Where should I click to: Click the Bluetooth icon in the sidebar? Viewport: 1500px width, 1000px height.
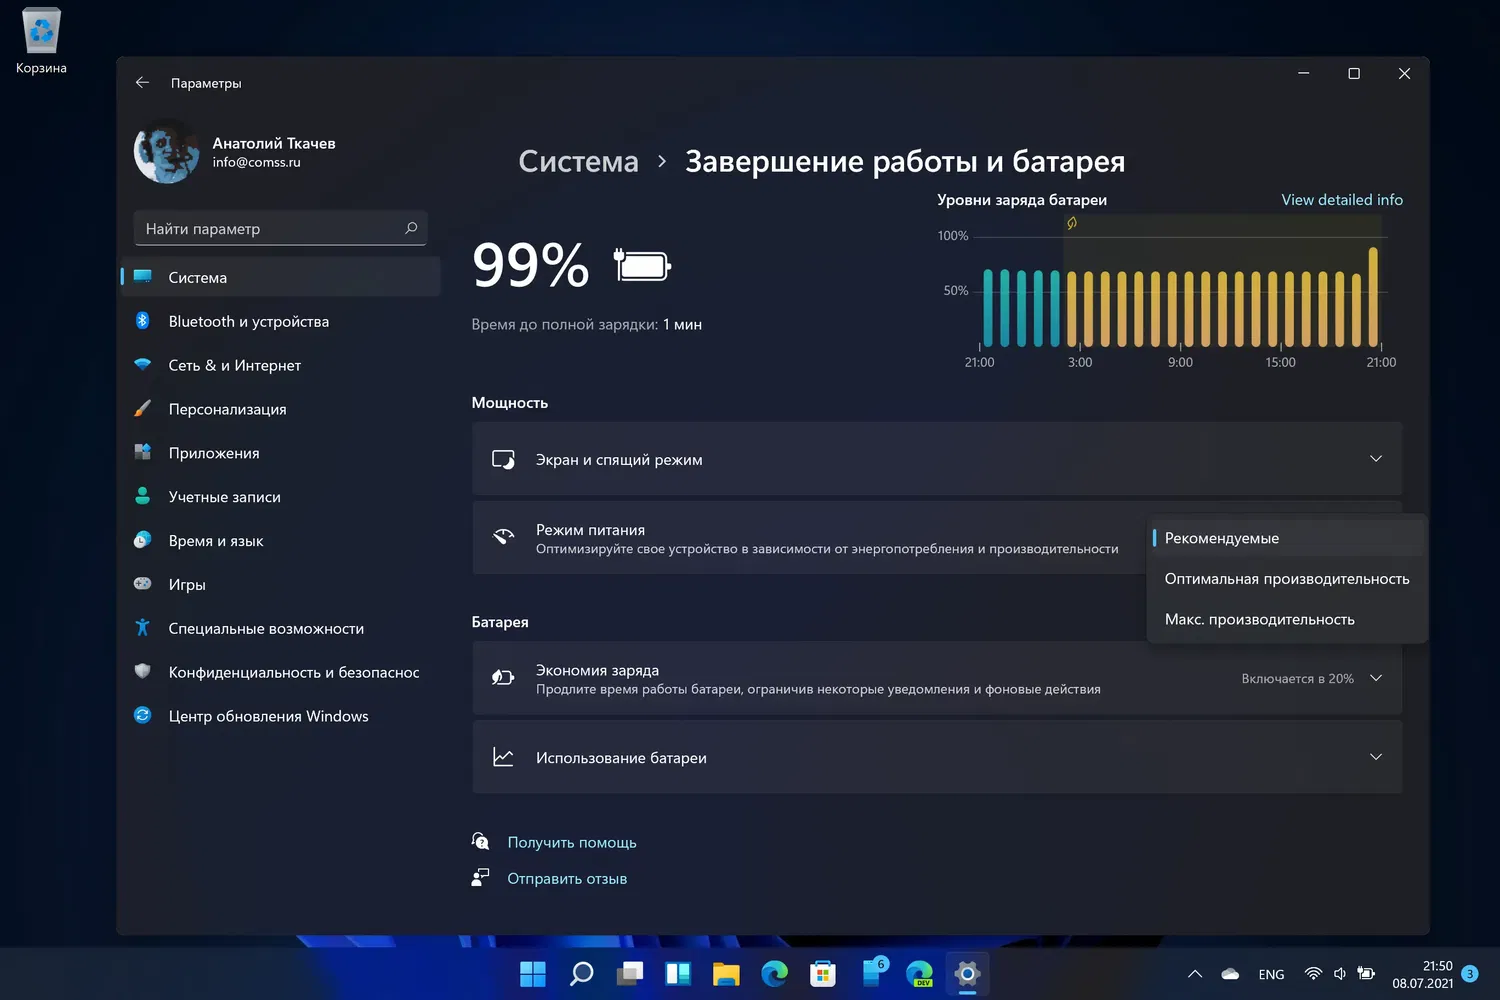143,321
